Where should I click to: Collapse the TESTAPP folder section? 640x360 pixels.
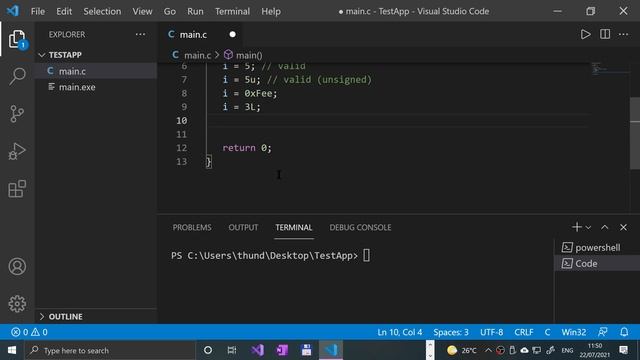pyautogui.click(x=96, y=55)
